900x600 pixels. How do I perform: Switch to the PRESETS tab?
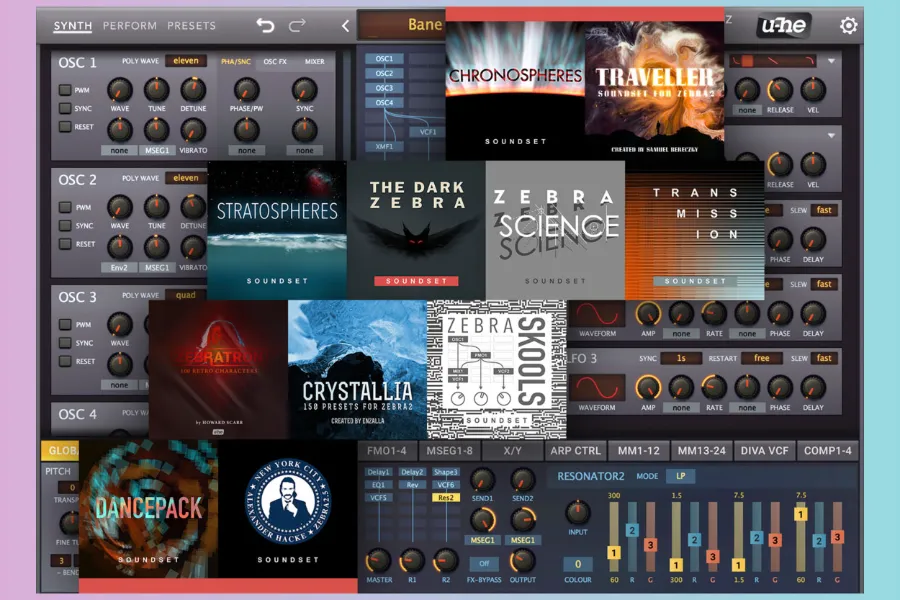point(191,25)
